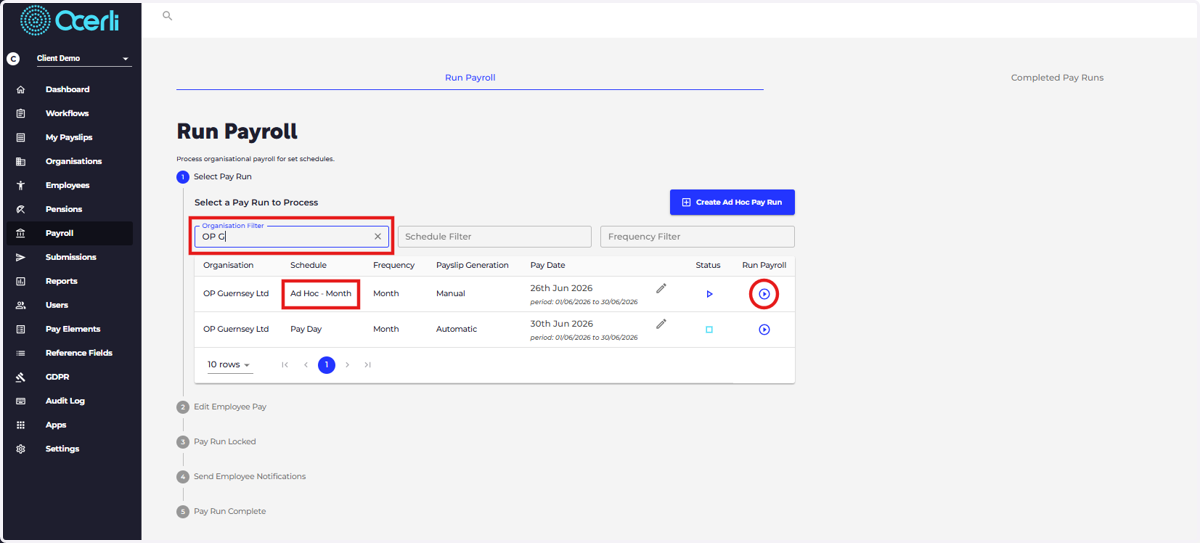Click the Pensions sidebar icon
This screenshot has width=1200, height=543.
click(21, 209)
